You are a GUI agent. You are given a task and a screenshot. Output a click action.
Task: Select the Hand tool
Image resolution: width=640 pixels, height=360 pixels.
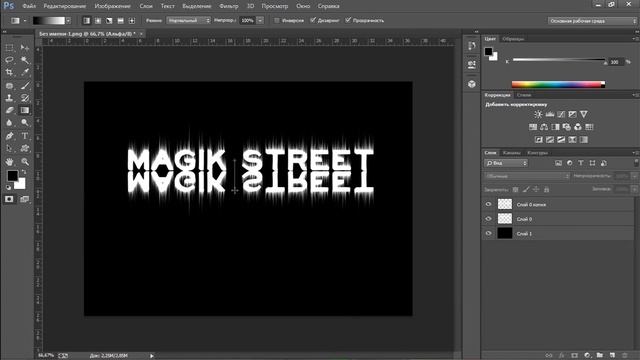(x=9, y=162)
